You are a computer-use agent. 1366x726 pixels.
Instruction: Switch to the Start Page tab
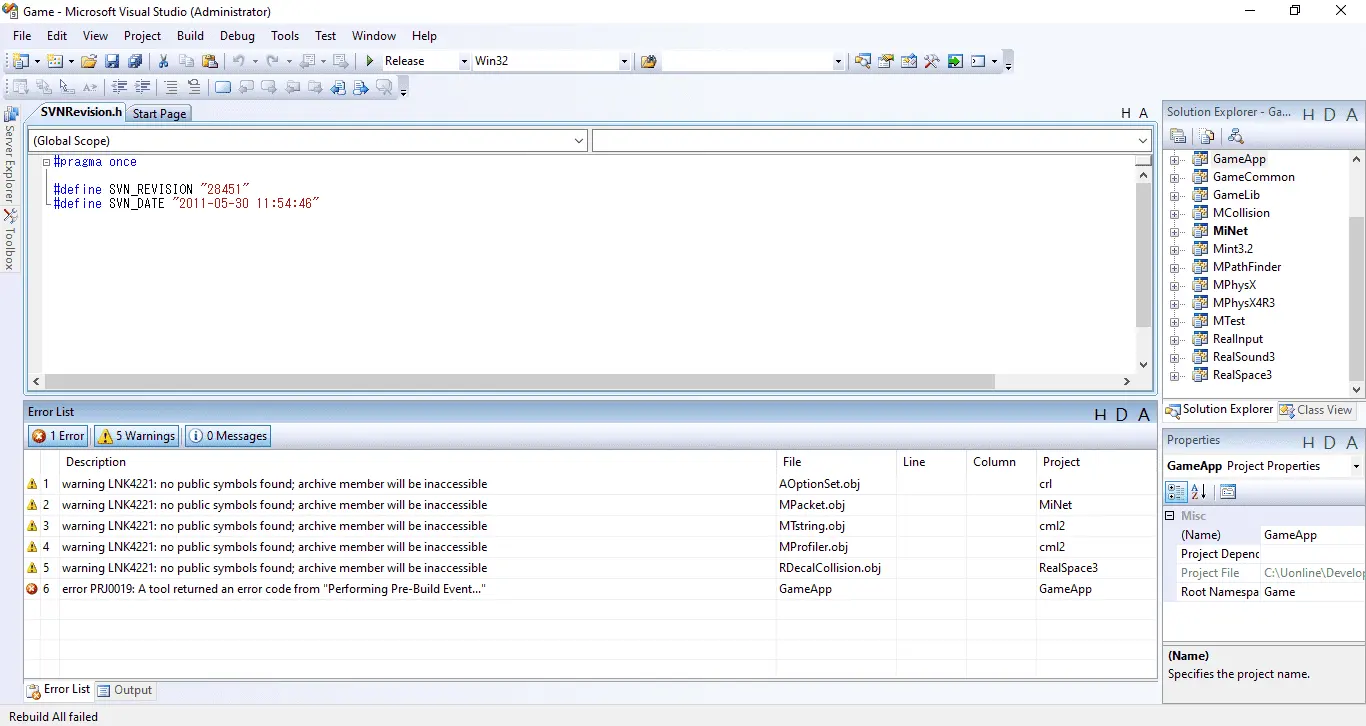click(x=159, y=114)
